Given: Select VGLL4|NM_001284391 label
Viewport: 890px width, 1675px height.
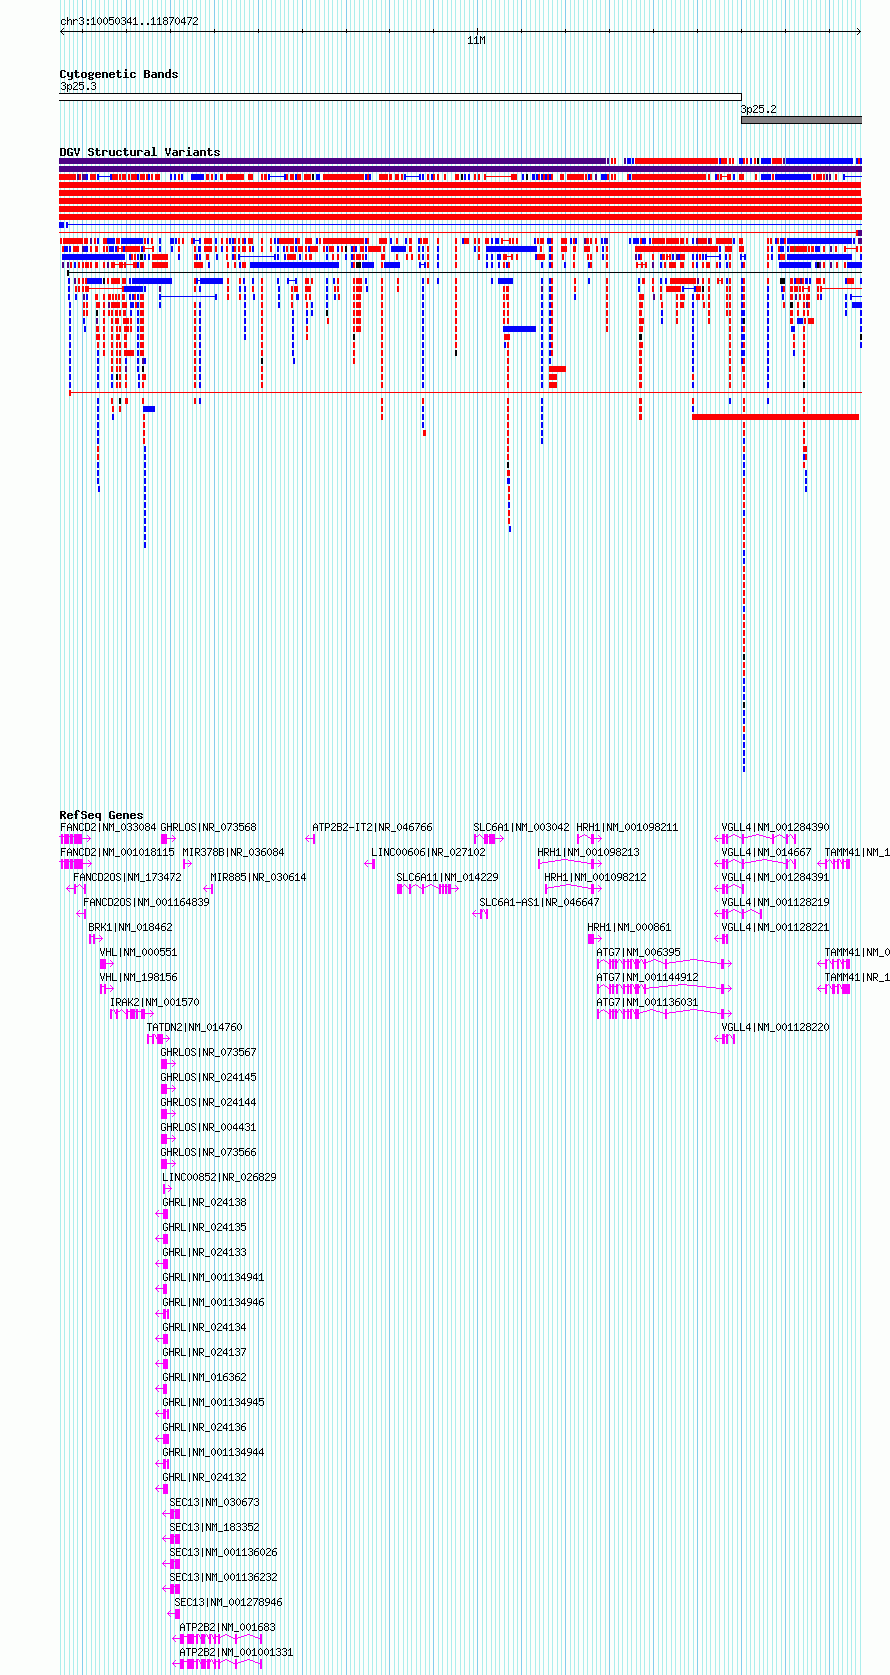Looking at the screenshot, I should (776, 877).
